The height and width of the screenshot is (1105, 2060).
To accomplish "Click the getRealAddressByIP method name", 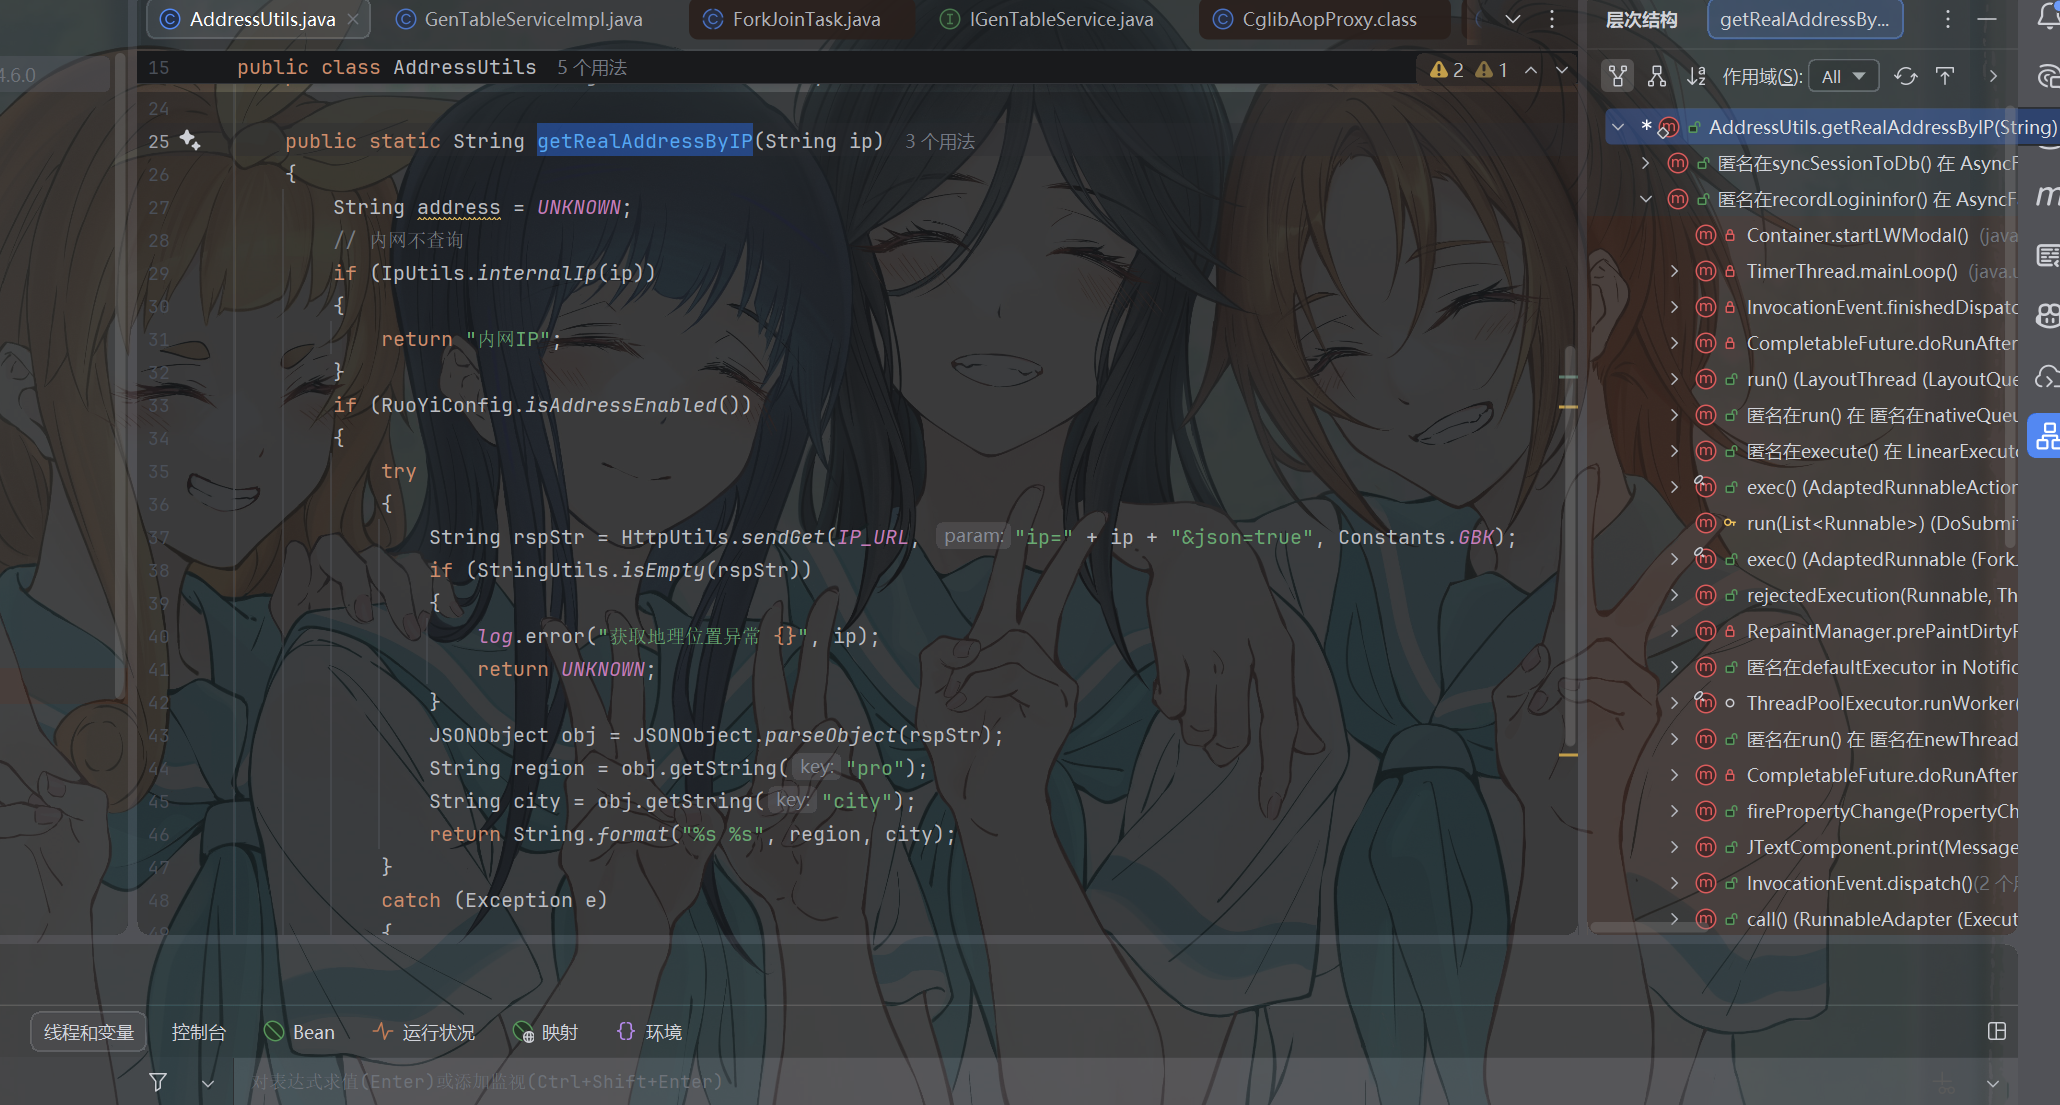I will 645,141.
